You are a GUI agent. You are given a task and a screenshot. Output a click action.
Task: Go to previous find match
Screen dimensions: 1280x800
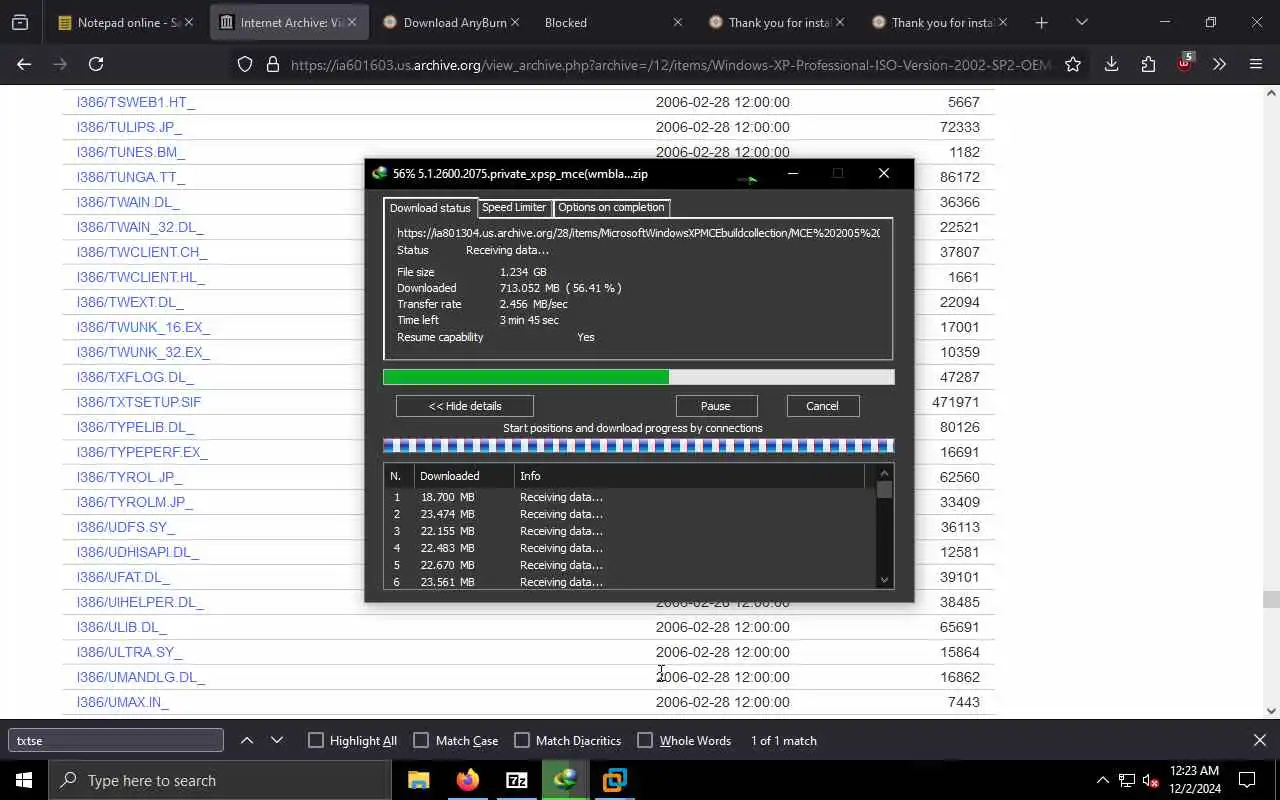247,740
